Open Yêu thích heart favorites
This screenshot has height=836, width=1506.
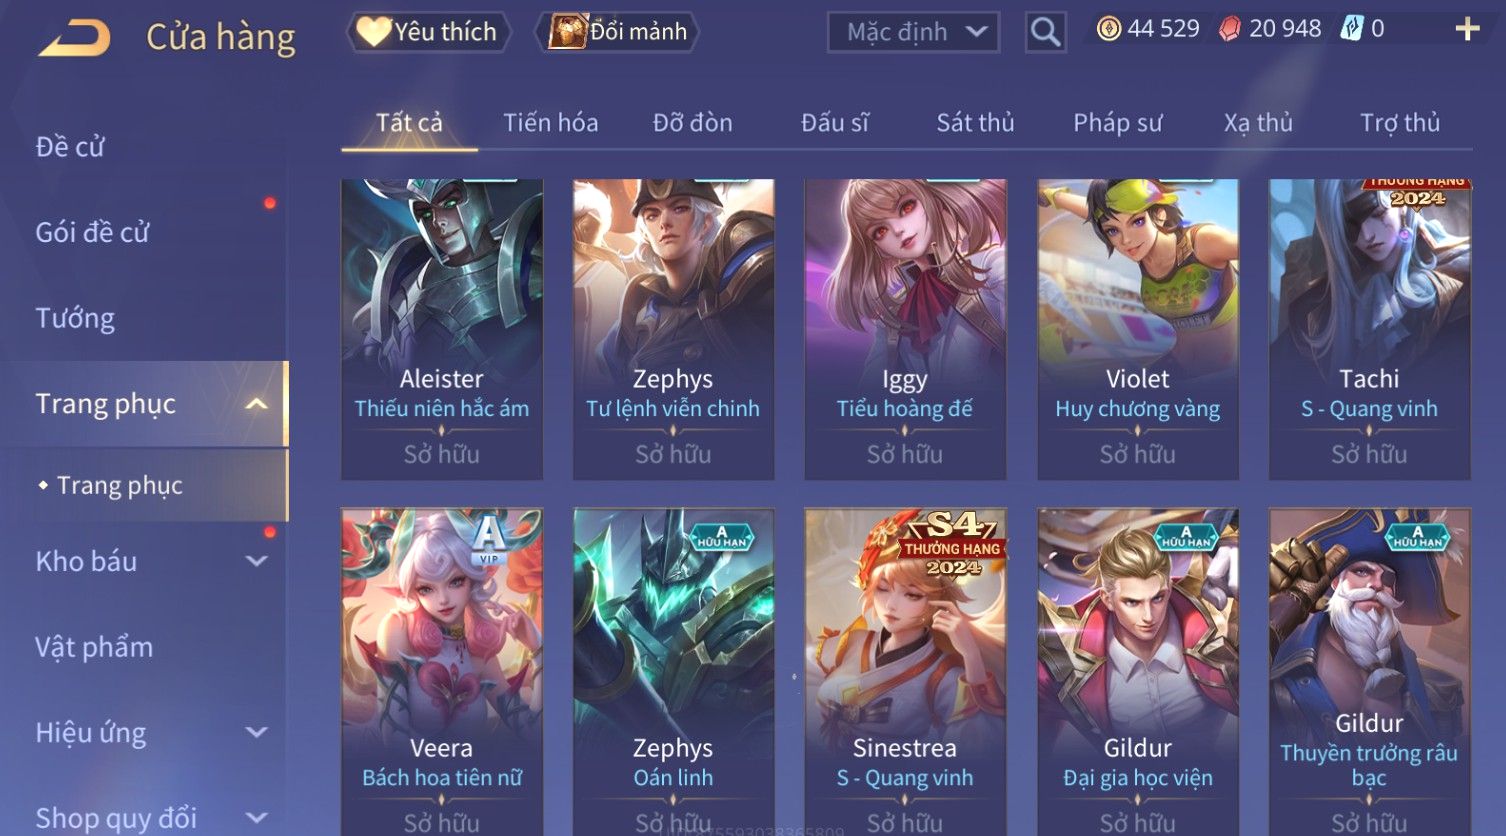428,32
